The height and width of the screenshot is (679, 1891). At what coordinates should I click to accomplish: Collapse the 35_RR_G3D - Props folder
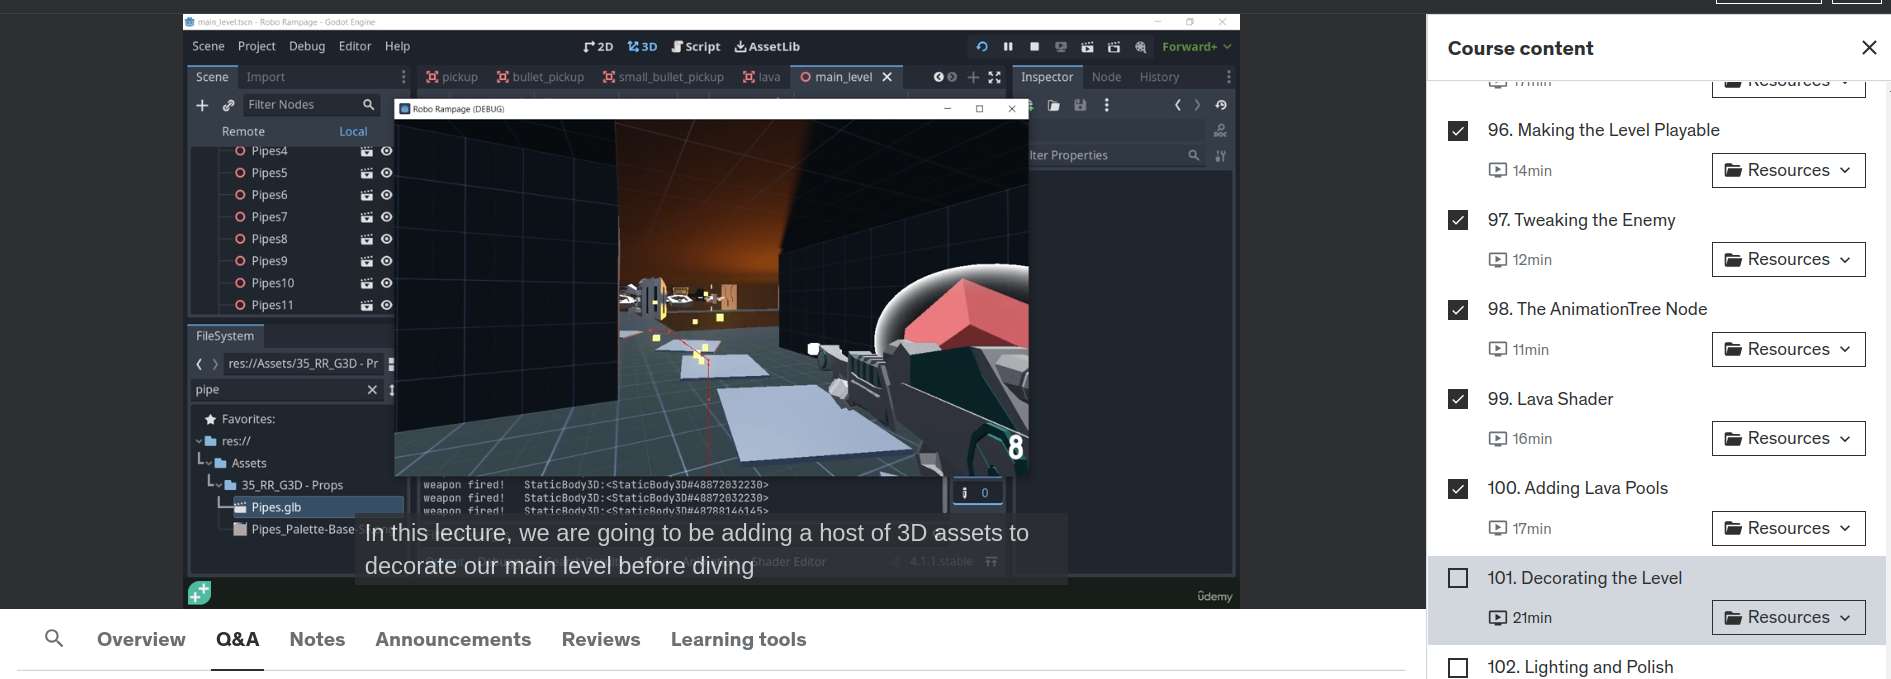pos(218,485)
